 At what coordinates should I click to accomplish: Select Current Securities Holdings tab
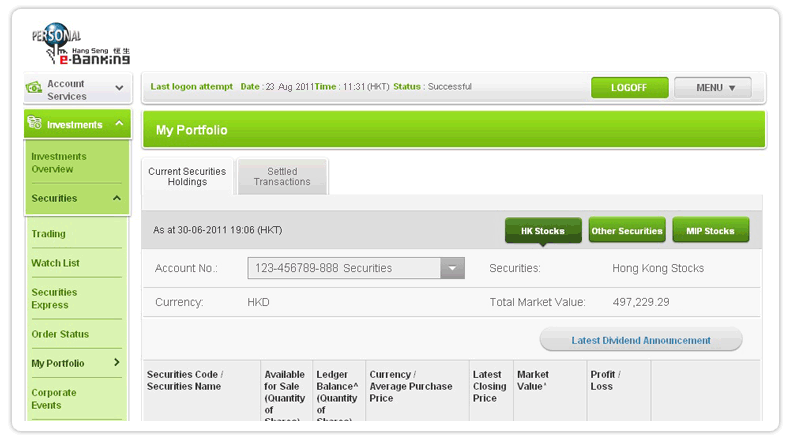[x=187, y=177]
